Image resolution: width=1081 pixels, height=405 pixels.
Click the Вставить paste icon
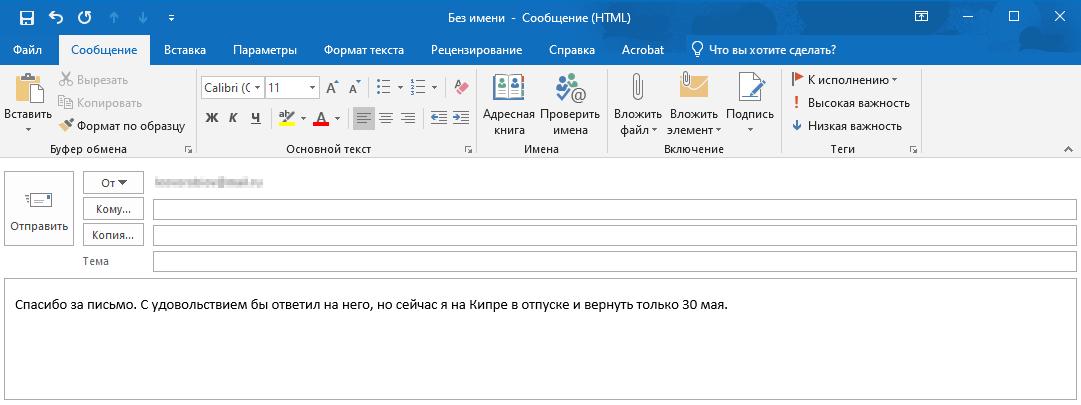point(28,89)
